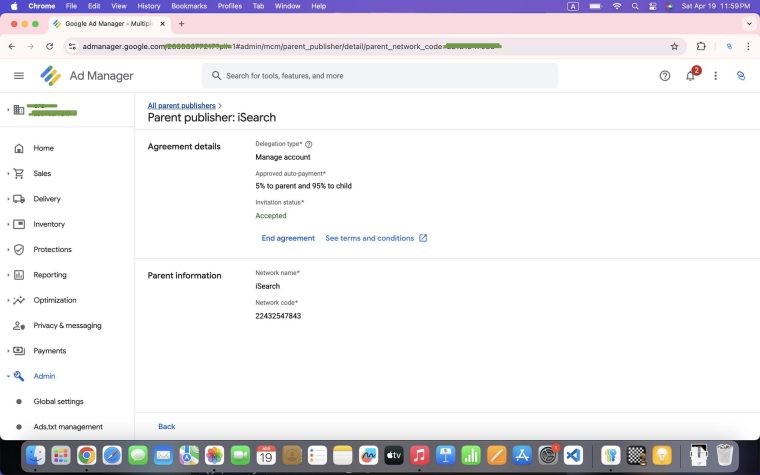The image size is (760, 475).
Task: Open the Ad Manager more options menu
Action: (x=715, y=76)
